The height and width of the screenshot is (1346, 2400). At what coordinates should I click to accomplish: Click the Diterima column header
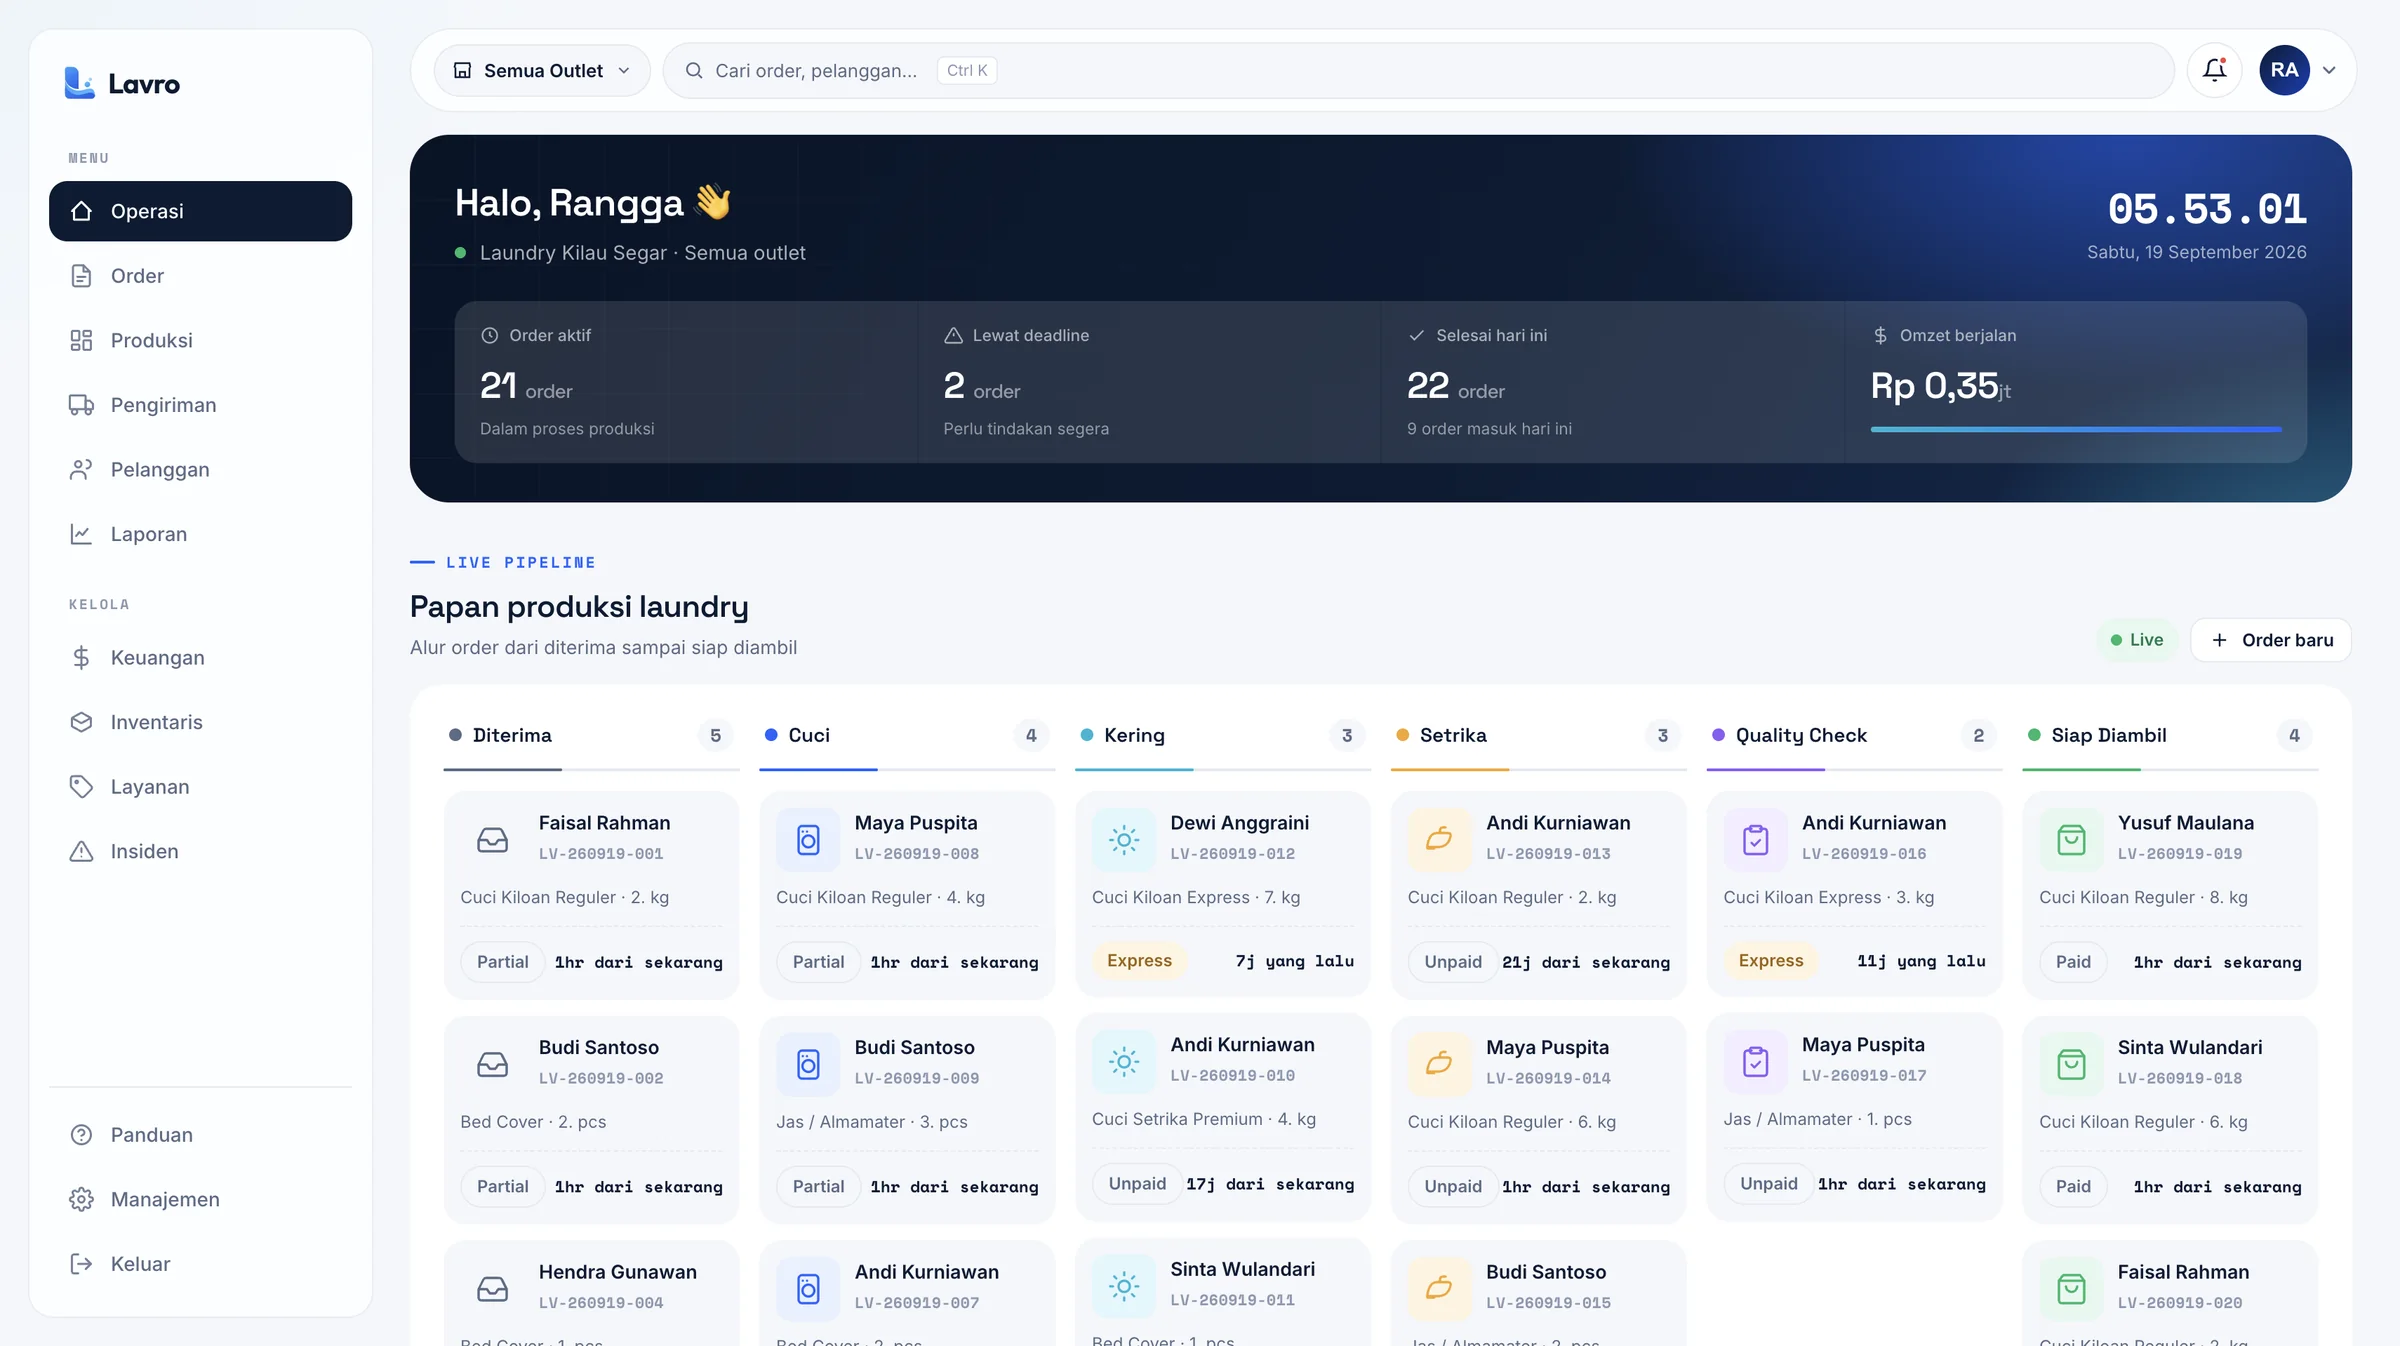click(x=591, y=735)
